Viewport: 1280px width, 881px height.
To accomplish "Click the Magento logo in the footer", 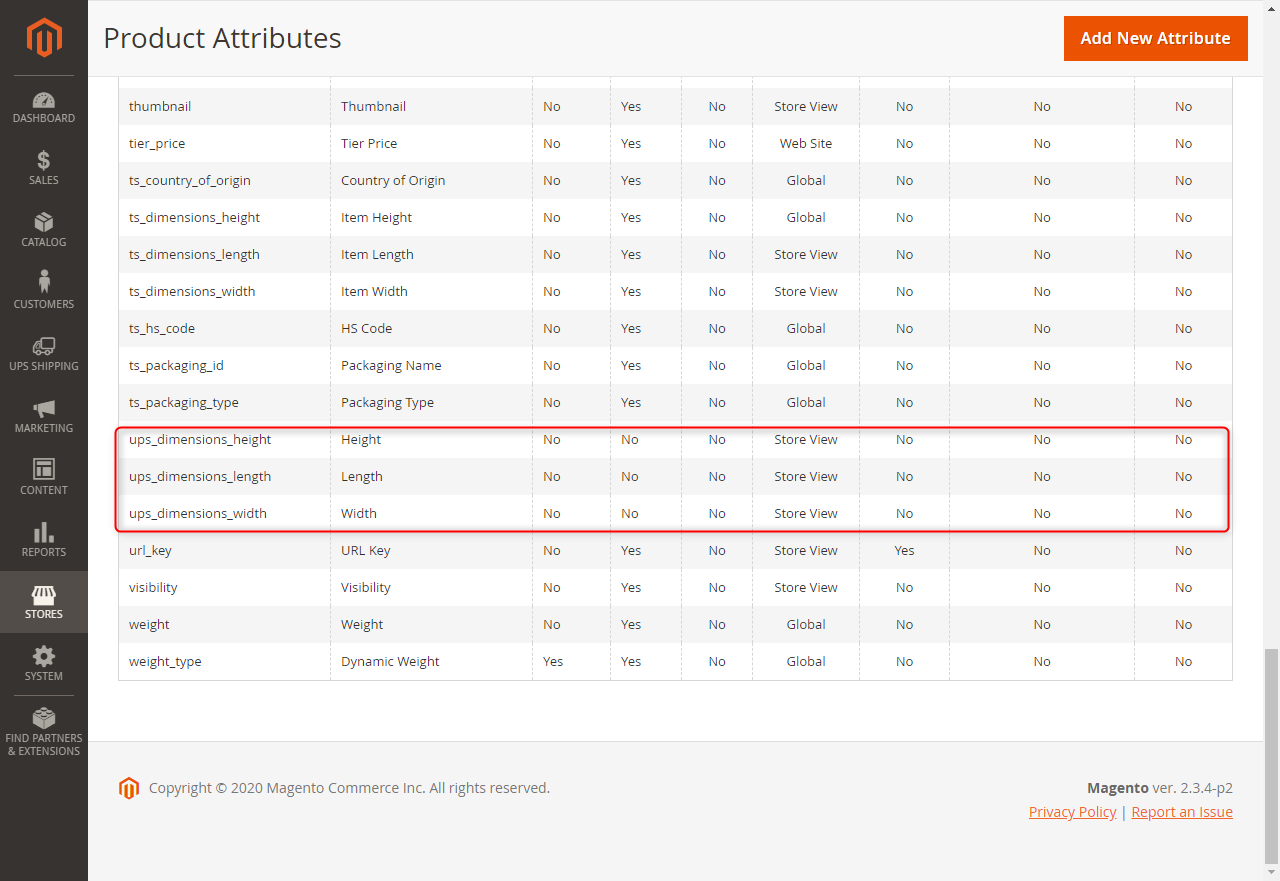I will (129, 788).
